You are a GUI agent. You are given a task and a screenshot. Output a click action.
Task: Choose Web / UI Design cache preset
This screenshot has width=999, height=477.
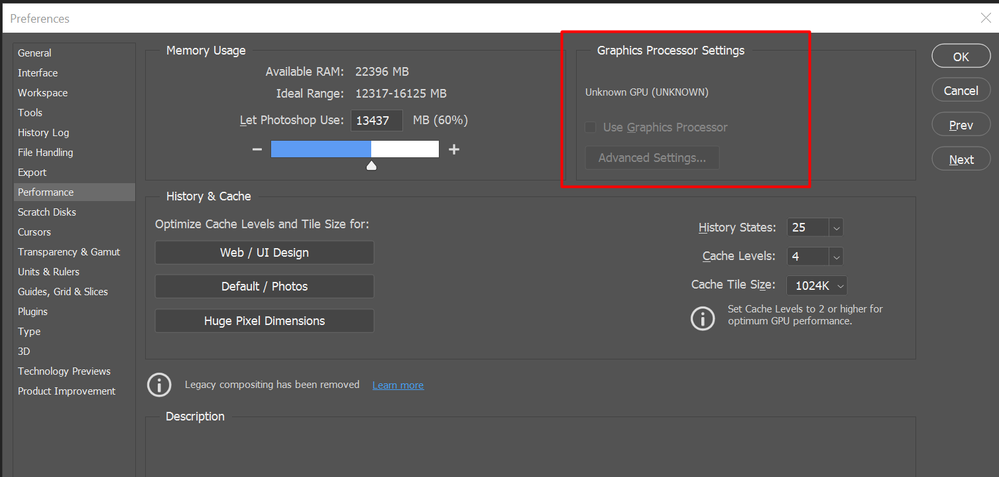click(264, 252)
